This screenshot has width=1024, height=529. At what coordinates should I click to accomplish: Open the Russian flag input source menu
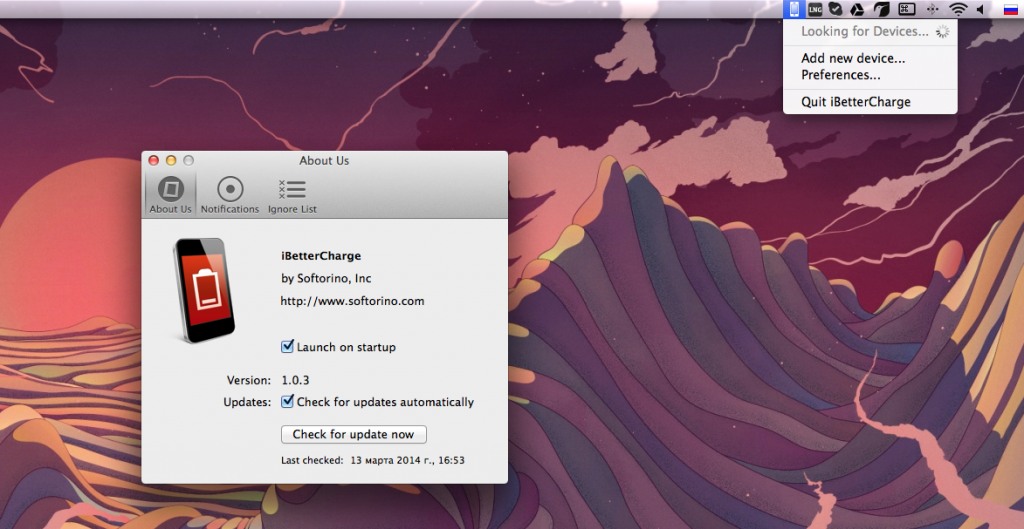pyautogui.click(x=1011, y=9)
